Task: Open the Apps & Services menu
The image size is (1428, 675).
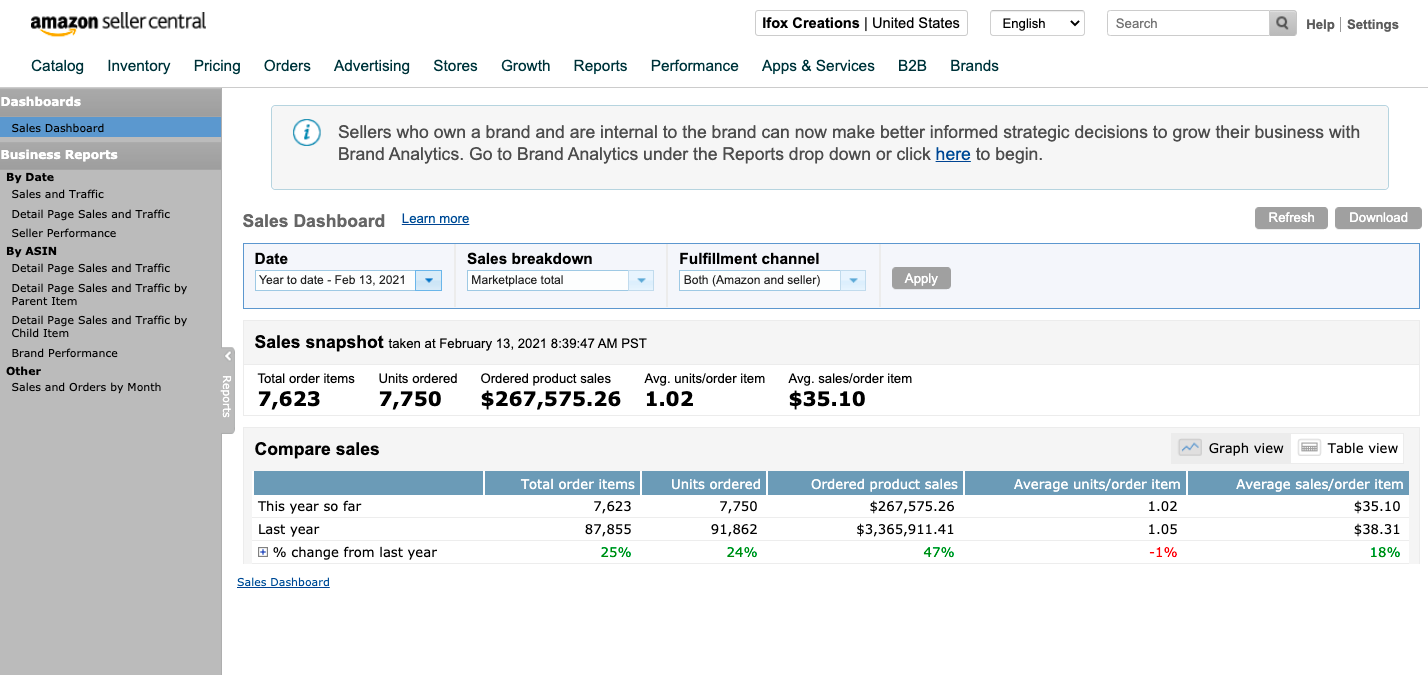Action: pos(818,66)
